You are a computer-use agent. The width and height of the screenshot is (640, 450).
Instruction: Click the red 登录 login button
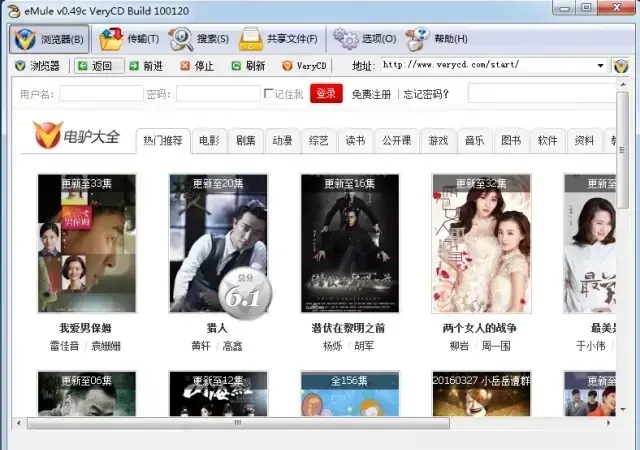click(x=326, y=94)
